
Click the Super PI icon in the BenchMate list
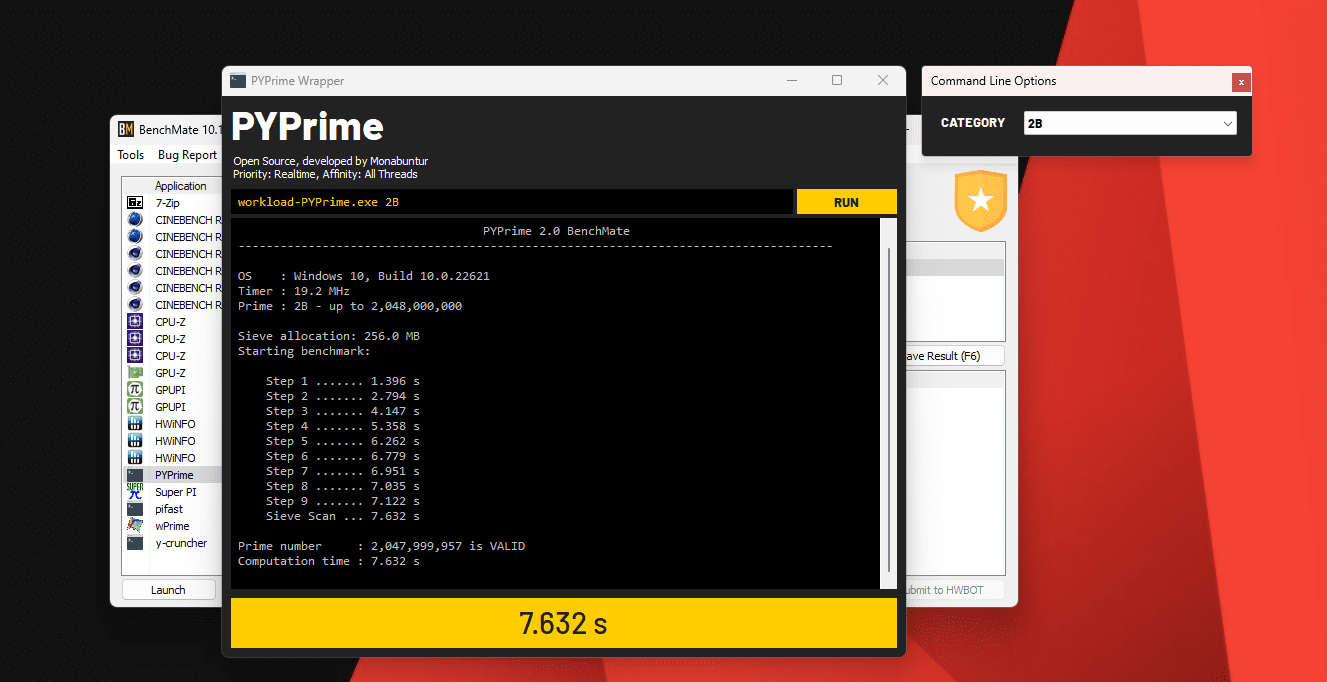135,492
